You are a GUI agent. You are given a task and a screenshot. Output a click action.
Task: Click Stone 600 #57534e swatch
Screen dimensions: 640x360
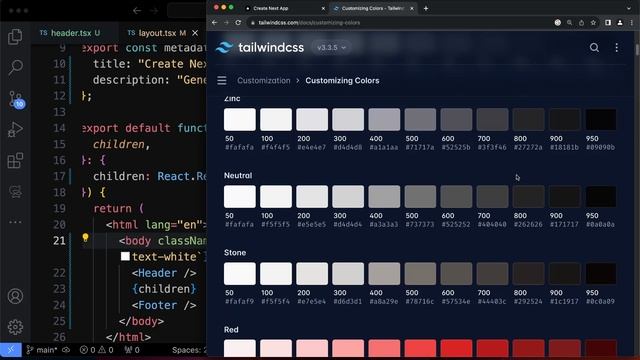click(x=456, y=273)
